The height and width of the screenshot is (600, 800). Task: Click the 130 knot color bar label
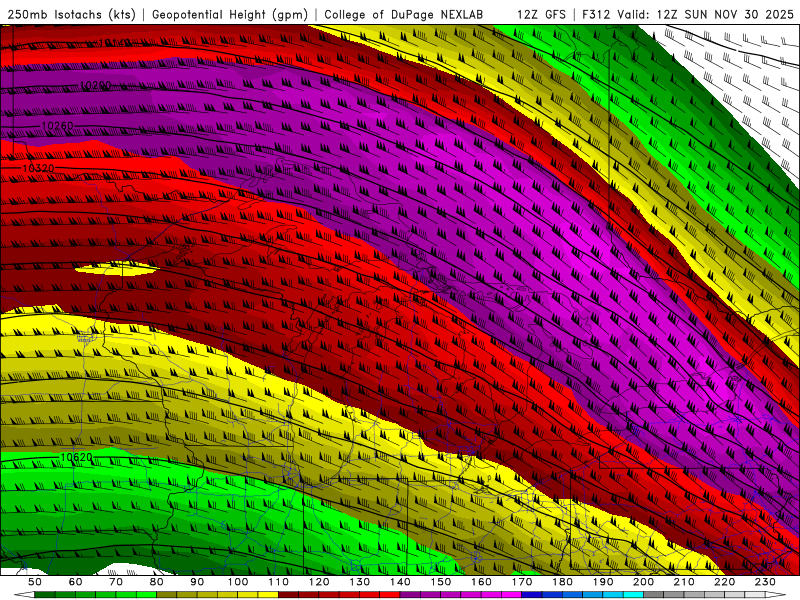pos(359,582)
